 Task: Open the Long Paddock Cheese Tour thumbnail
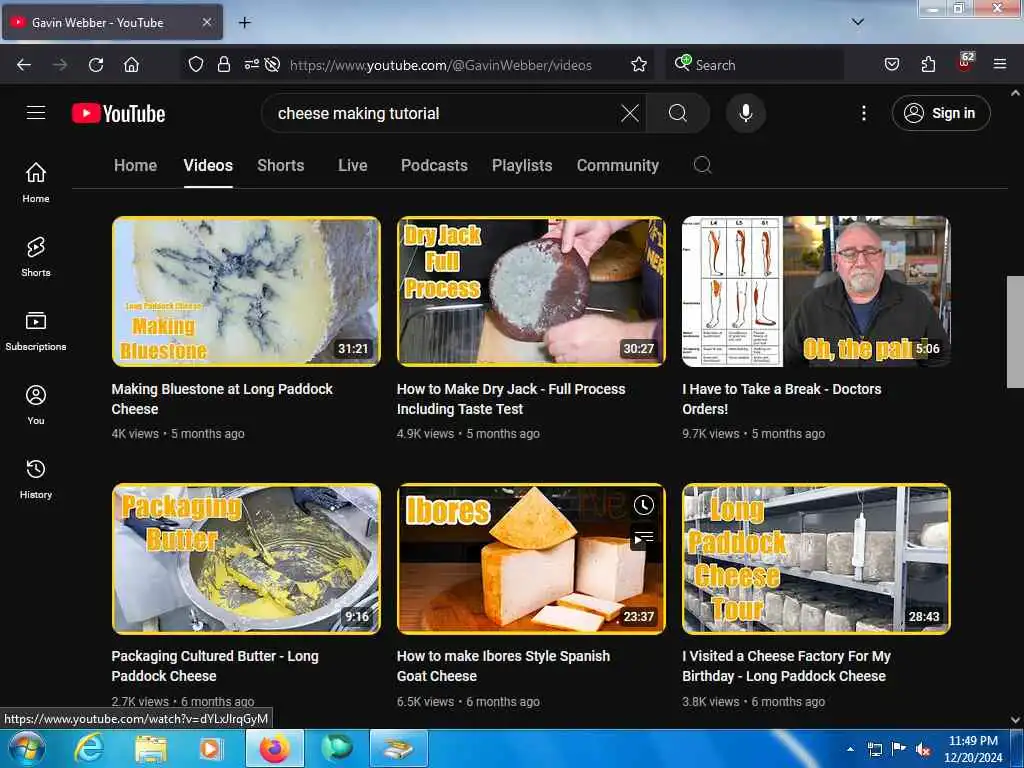coord(816,559)
